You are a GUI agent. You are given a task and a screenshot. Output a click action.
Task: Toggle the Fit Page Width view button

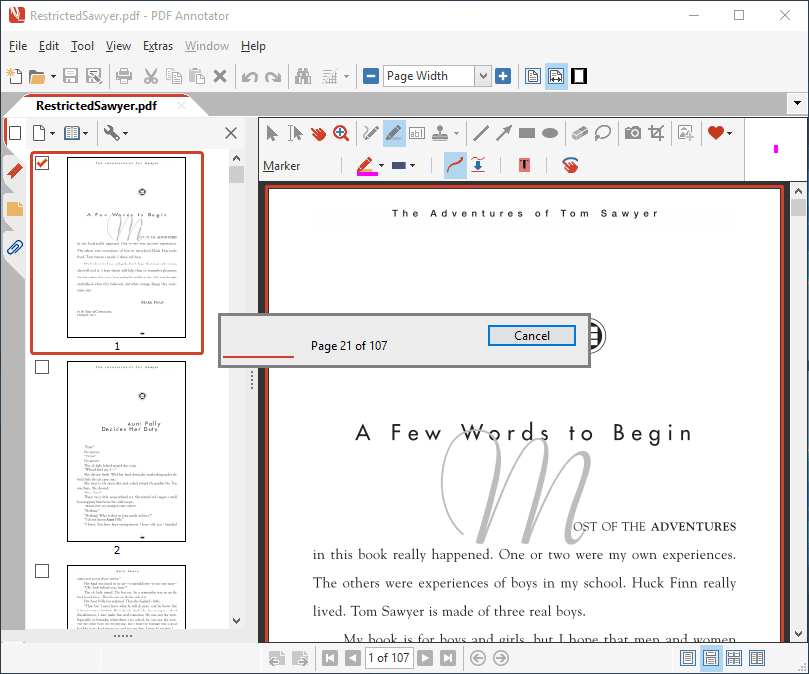pyautogui.click(x=556, y=76)
